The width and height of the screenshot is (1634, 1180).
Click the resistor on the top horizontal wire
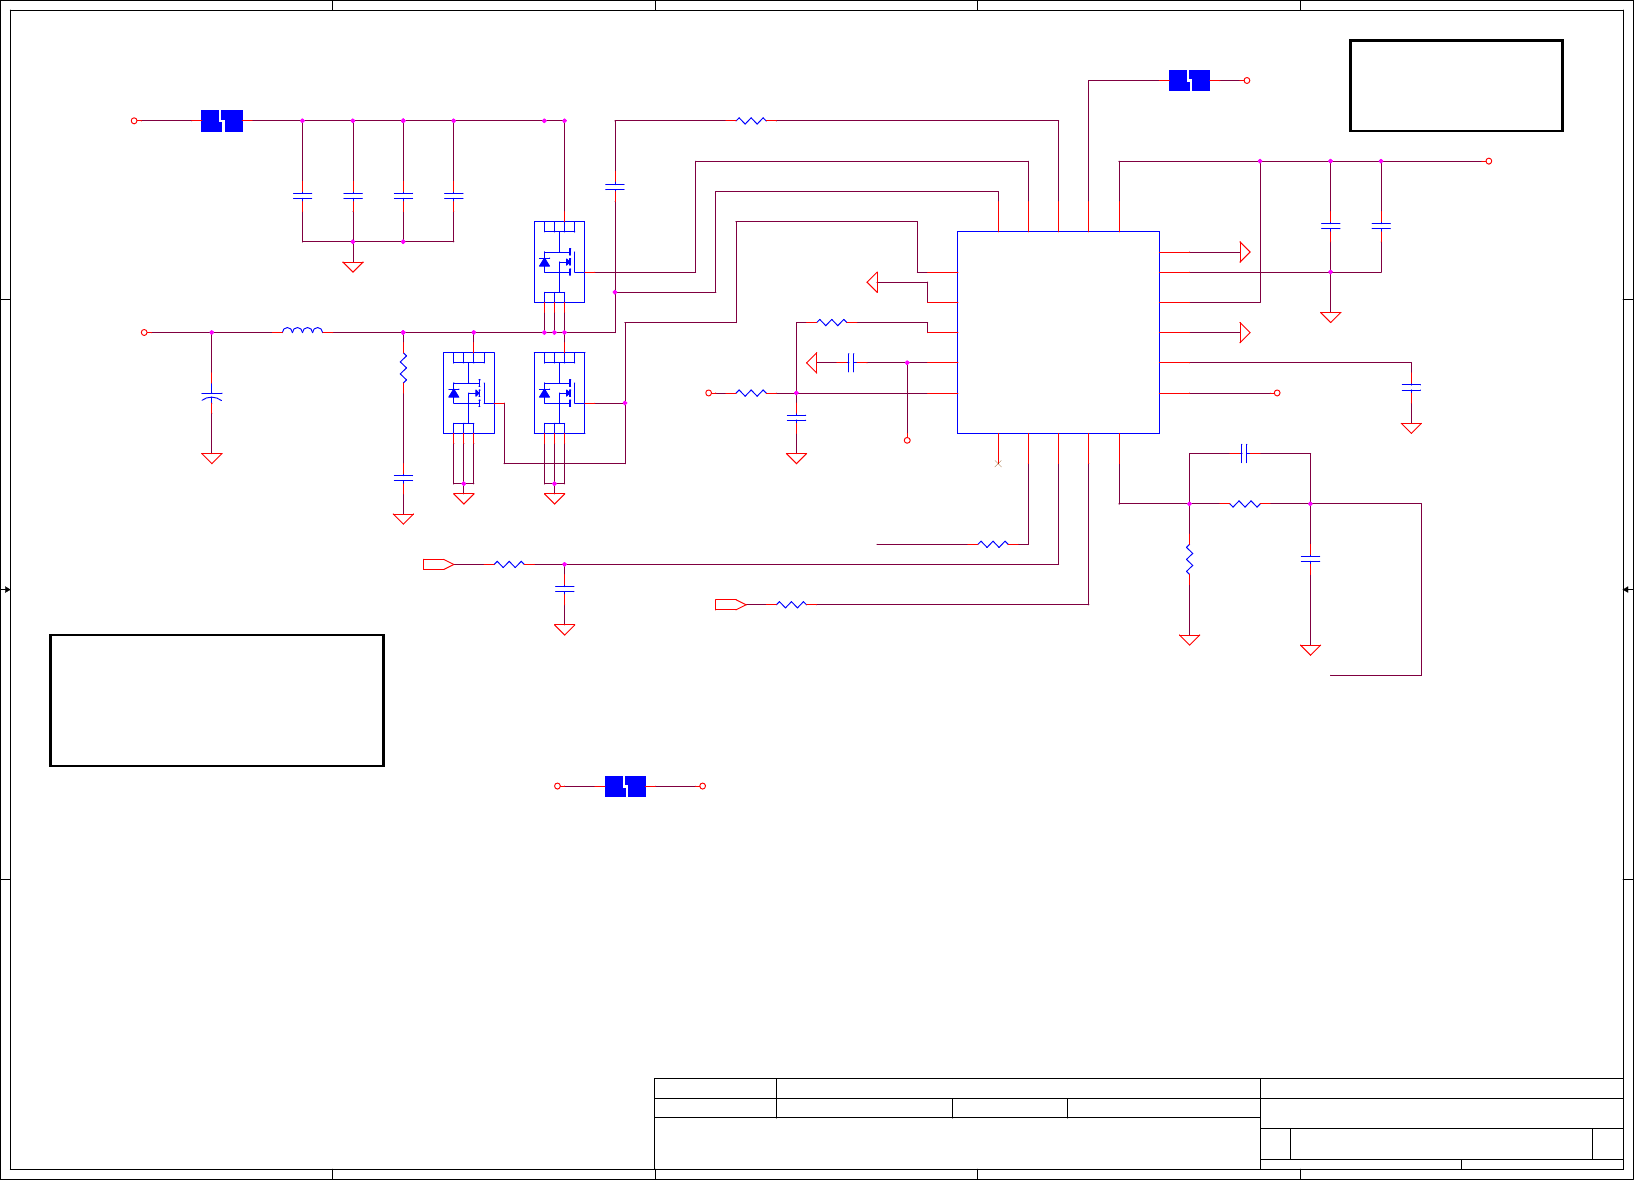751,121
